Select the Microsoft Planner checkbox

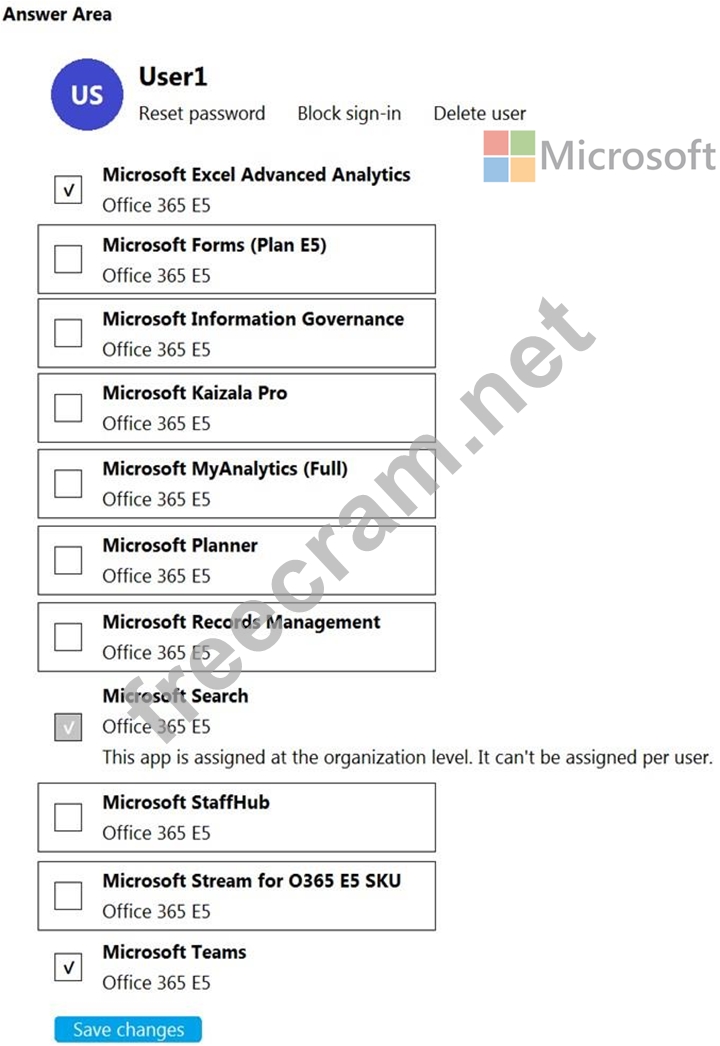tap(68, 560)
